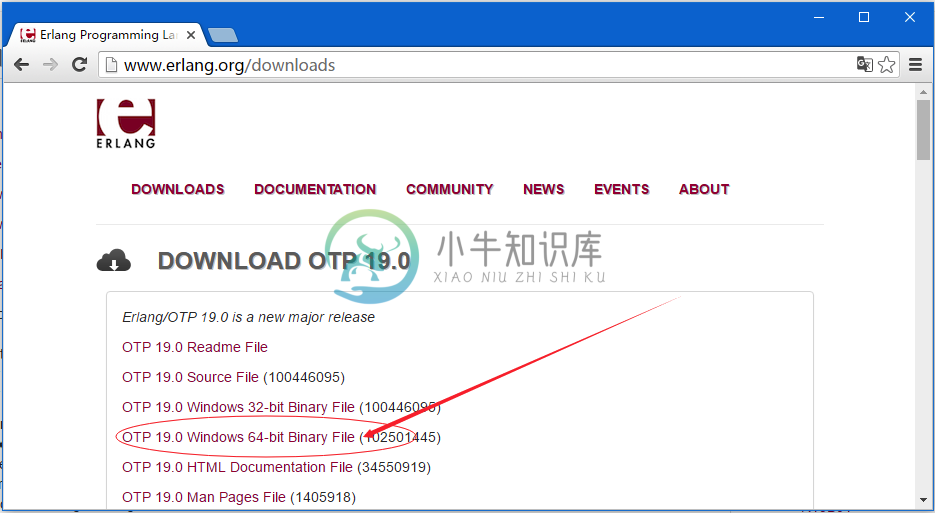Download OTP 19.0 HTML Documentation File
Screen dimensions: 935x513
click(x=237, y=467)
